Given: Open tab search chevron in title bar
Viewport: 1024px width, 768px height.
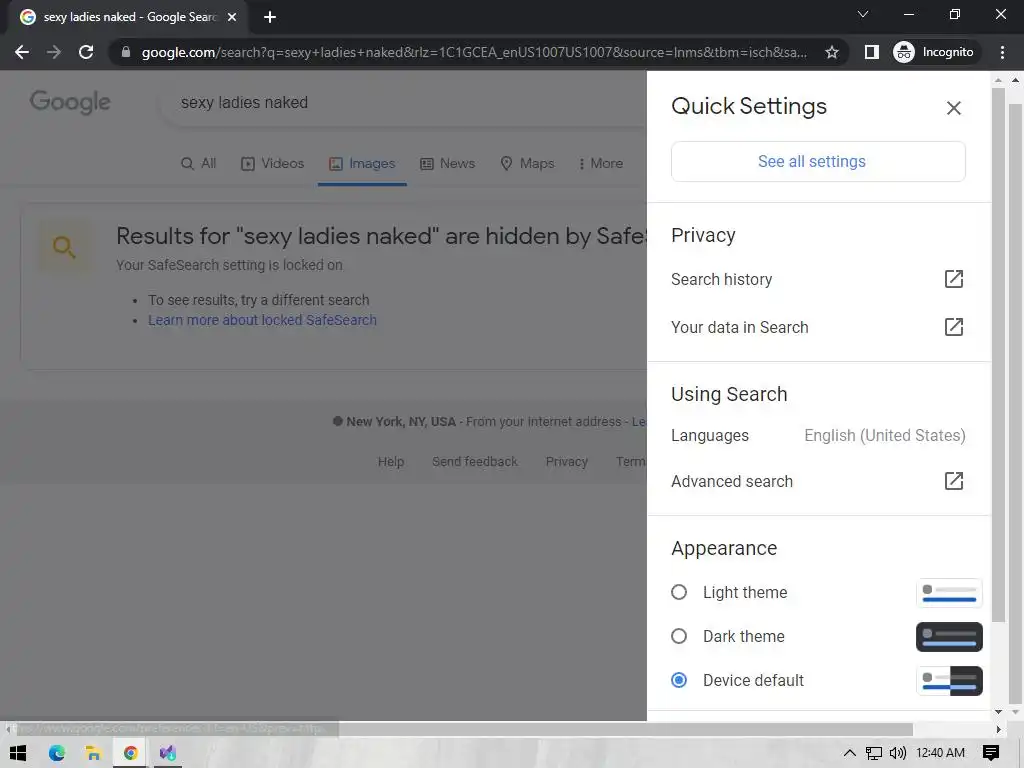Looking at the screenshot, I should [x=863, y=14].
